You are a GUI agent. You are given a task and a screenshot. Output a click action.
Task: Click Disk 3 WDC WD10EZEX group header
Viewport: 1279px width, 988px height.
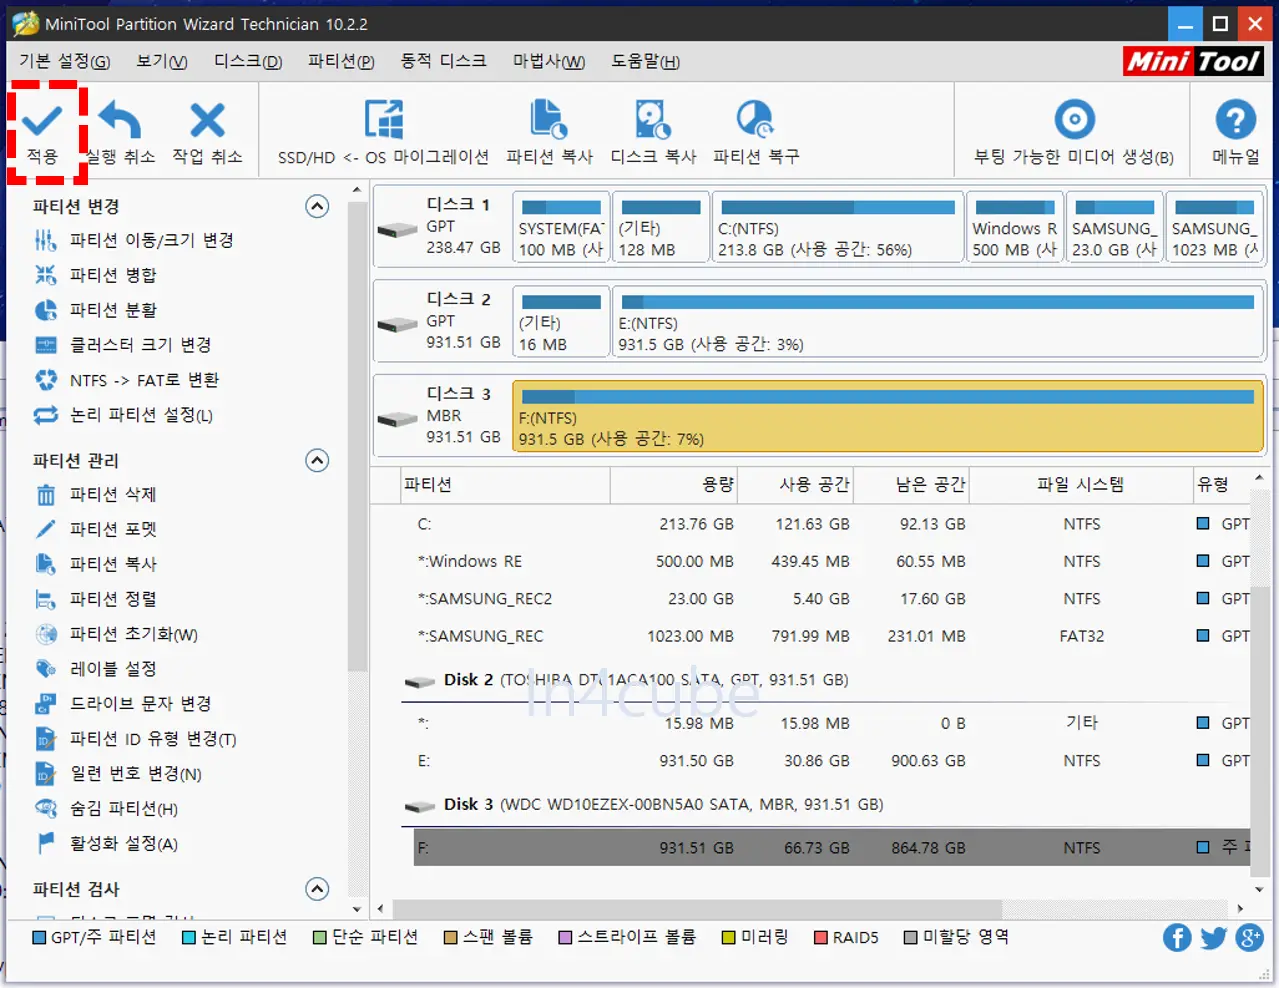(x=645, y=804)
